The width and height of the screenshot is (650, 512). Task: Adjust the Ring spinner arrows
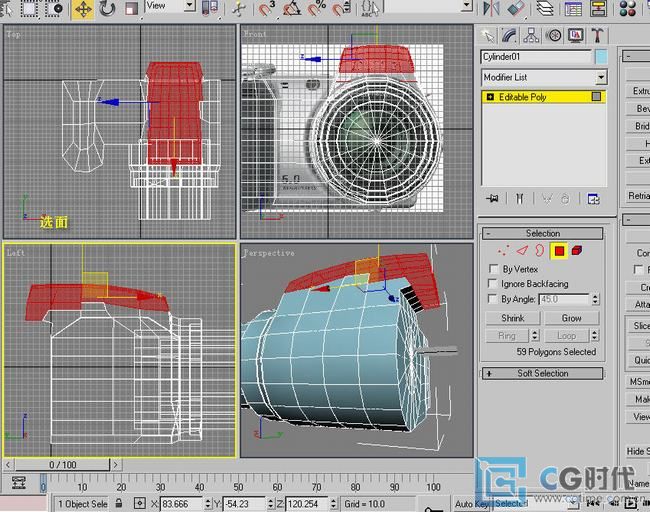pyautogui.click(x=535, y=335)
